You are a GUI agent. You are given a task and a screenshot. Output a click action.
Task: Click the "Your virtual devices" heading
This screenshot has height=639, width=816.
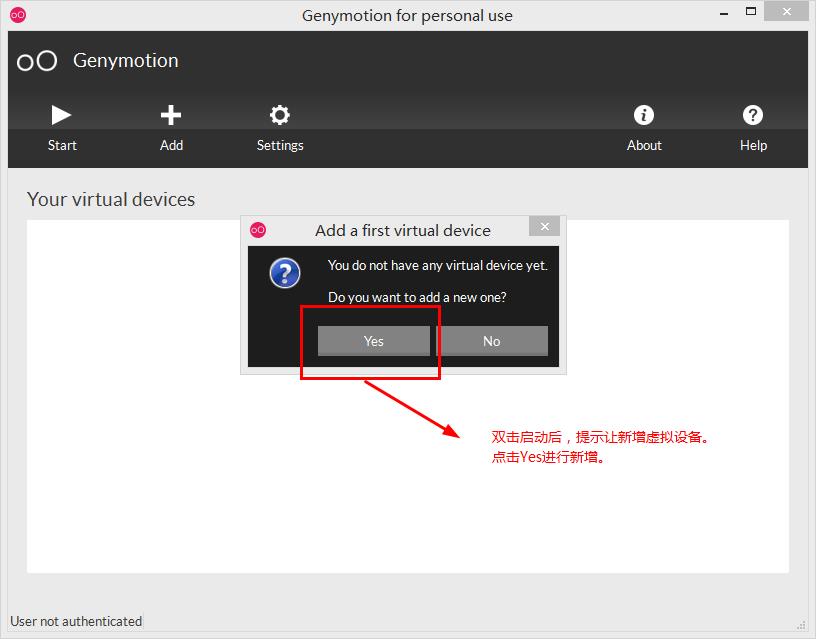[111, 199]
